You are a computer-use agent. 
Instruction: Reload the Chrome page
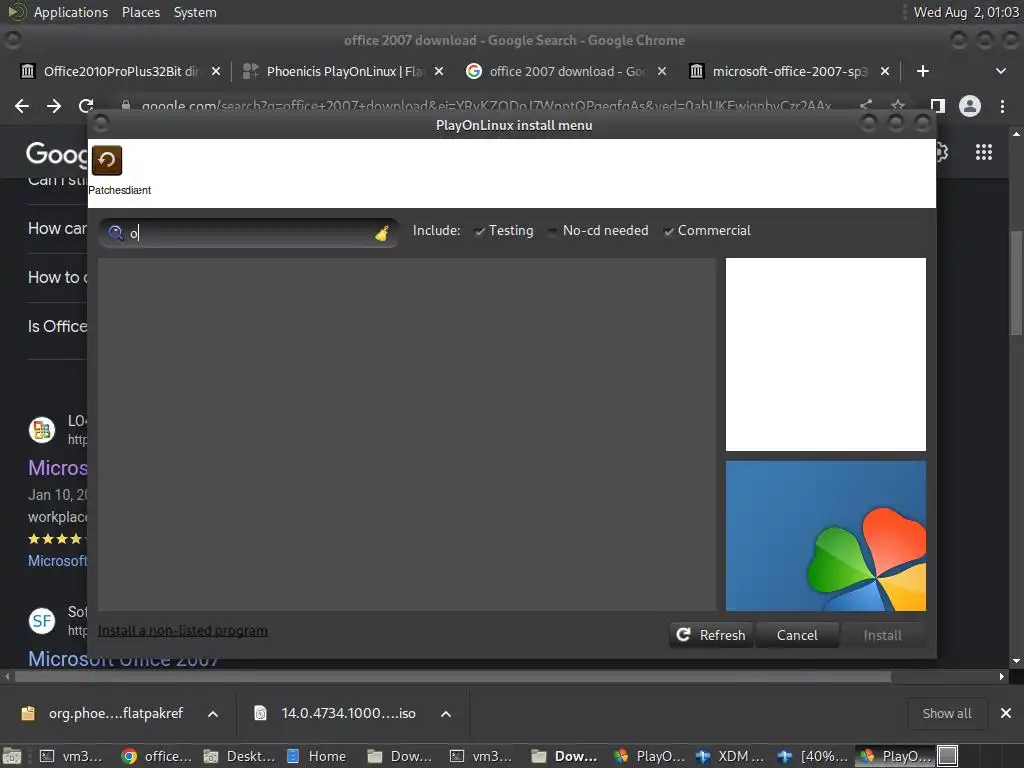86,106
